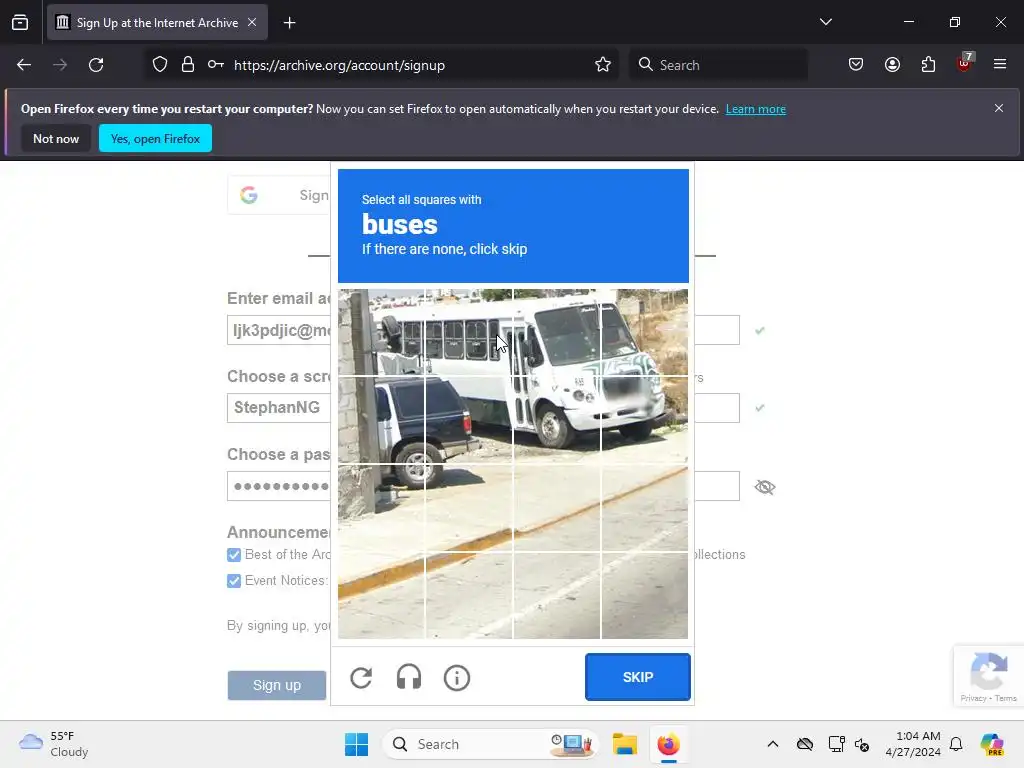Viewport: 1024px width, 768px height.
Task: Open tracking protection shield icon
Action: 160,65
